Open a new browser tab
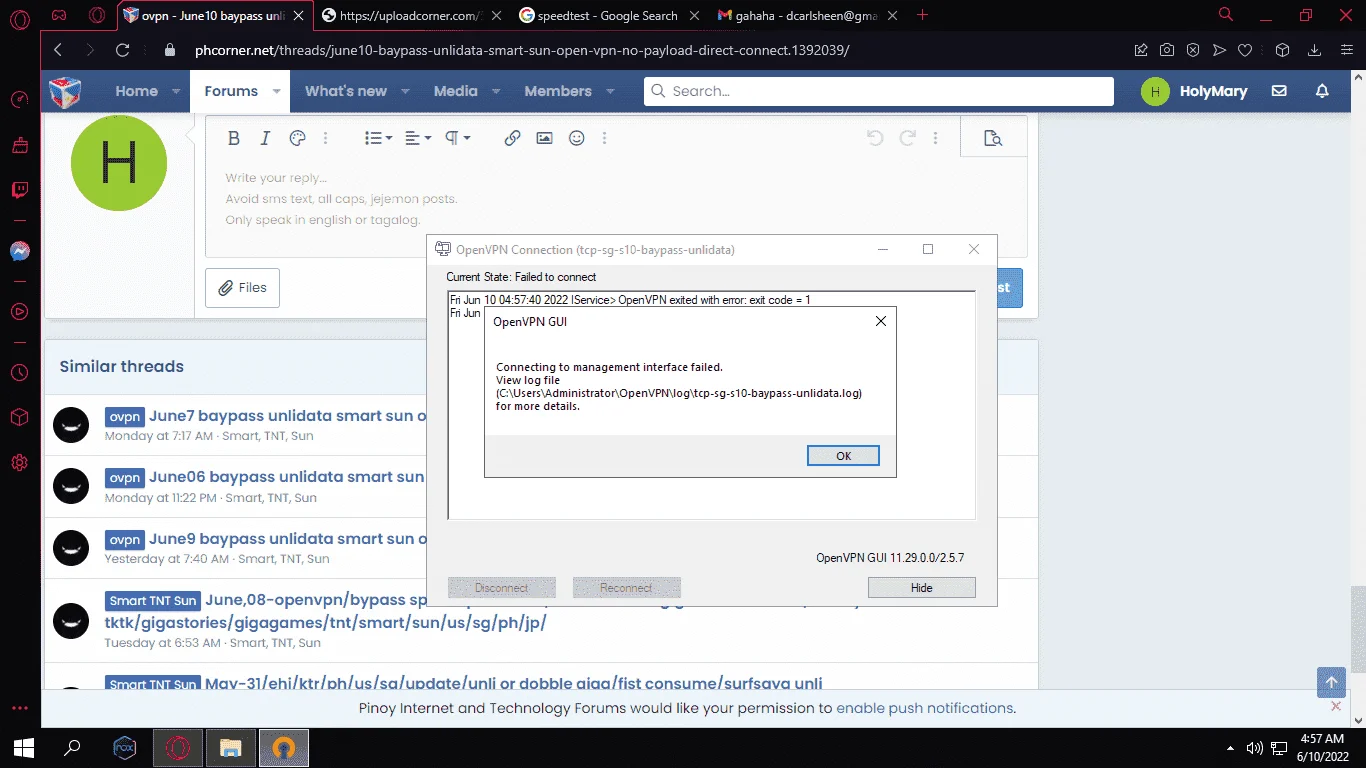1366x768 pixels. [x=922, y=15]
